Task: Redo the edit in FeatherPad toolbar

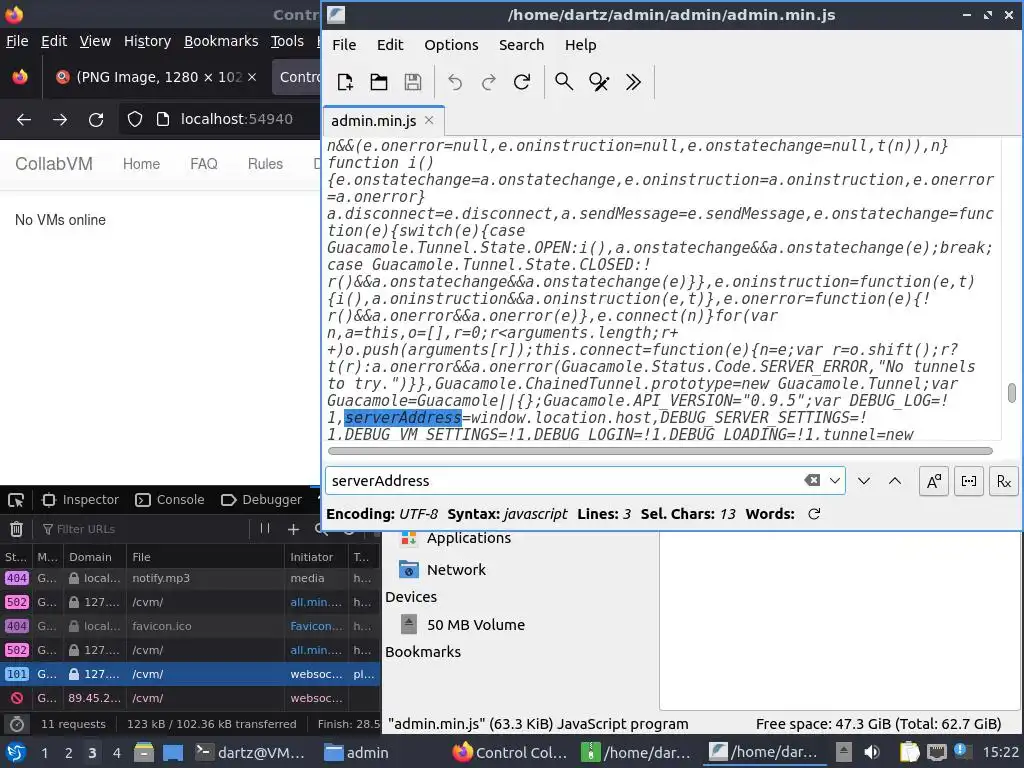Action: [x=488, y=82]
